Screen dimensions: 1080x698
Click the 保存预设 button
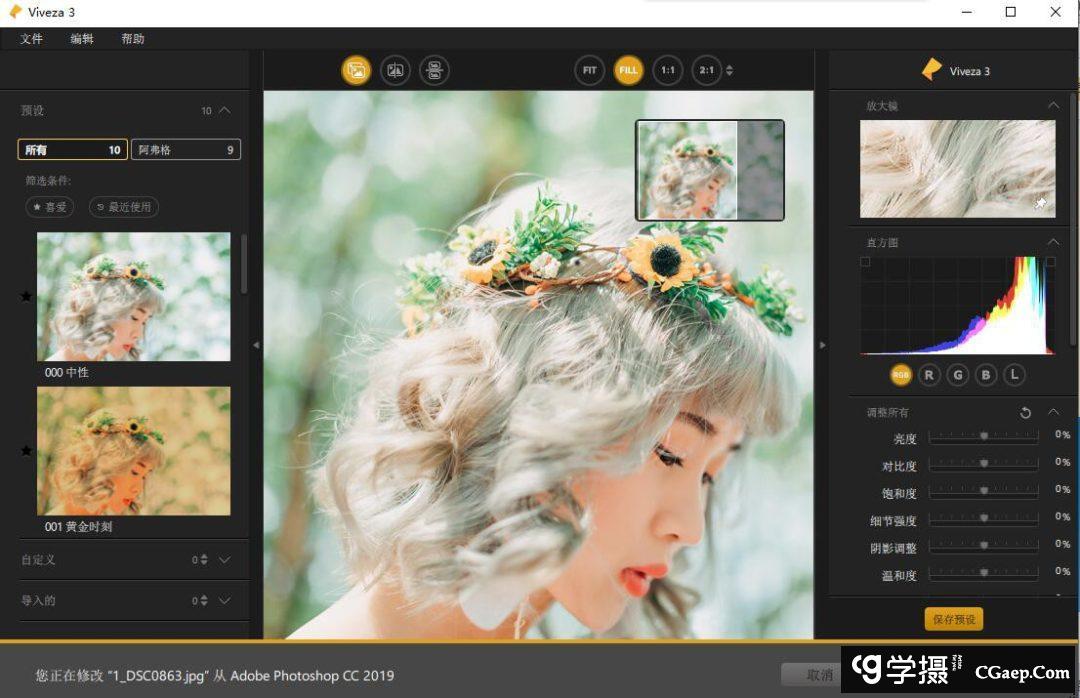click(x=953, y=619)
